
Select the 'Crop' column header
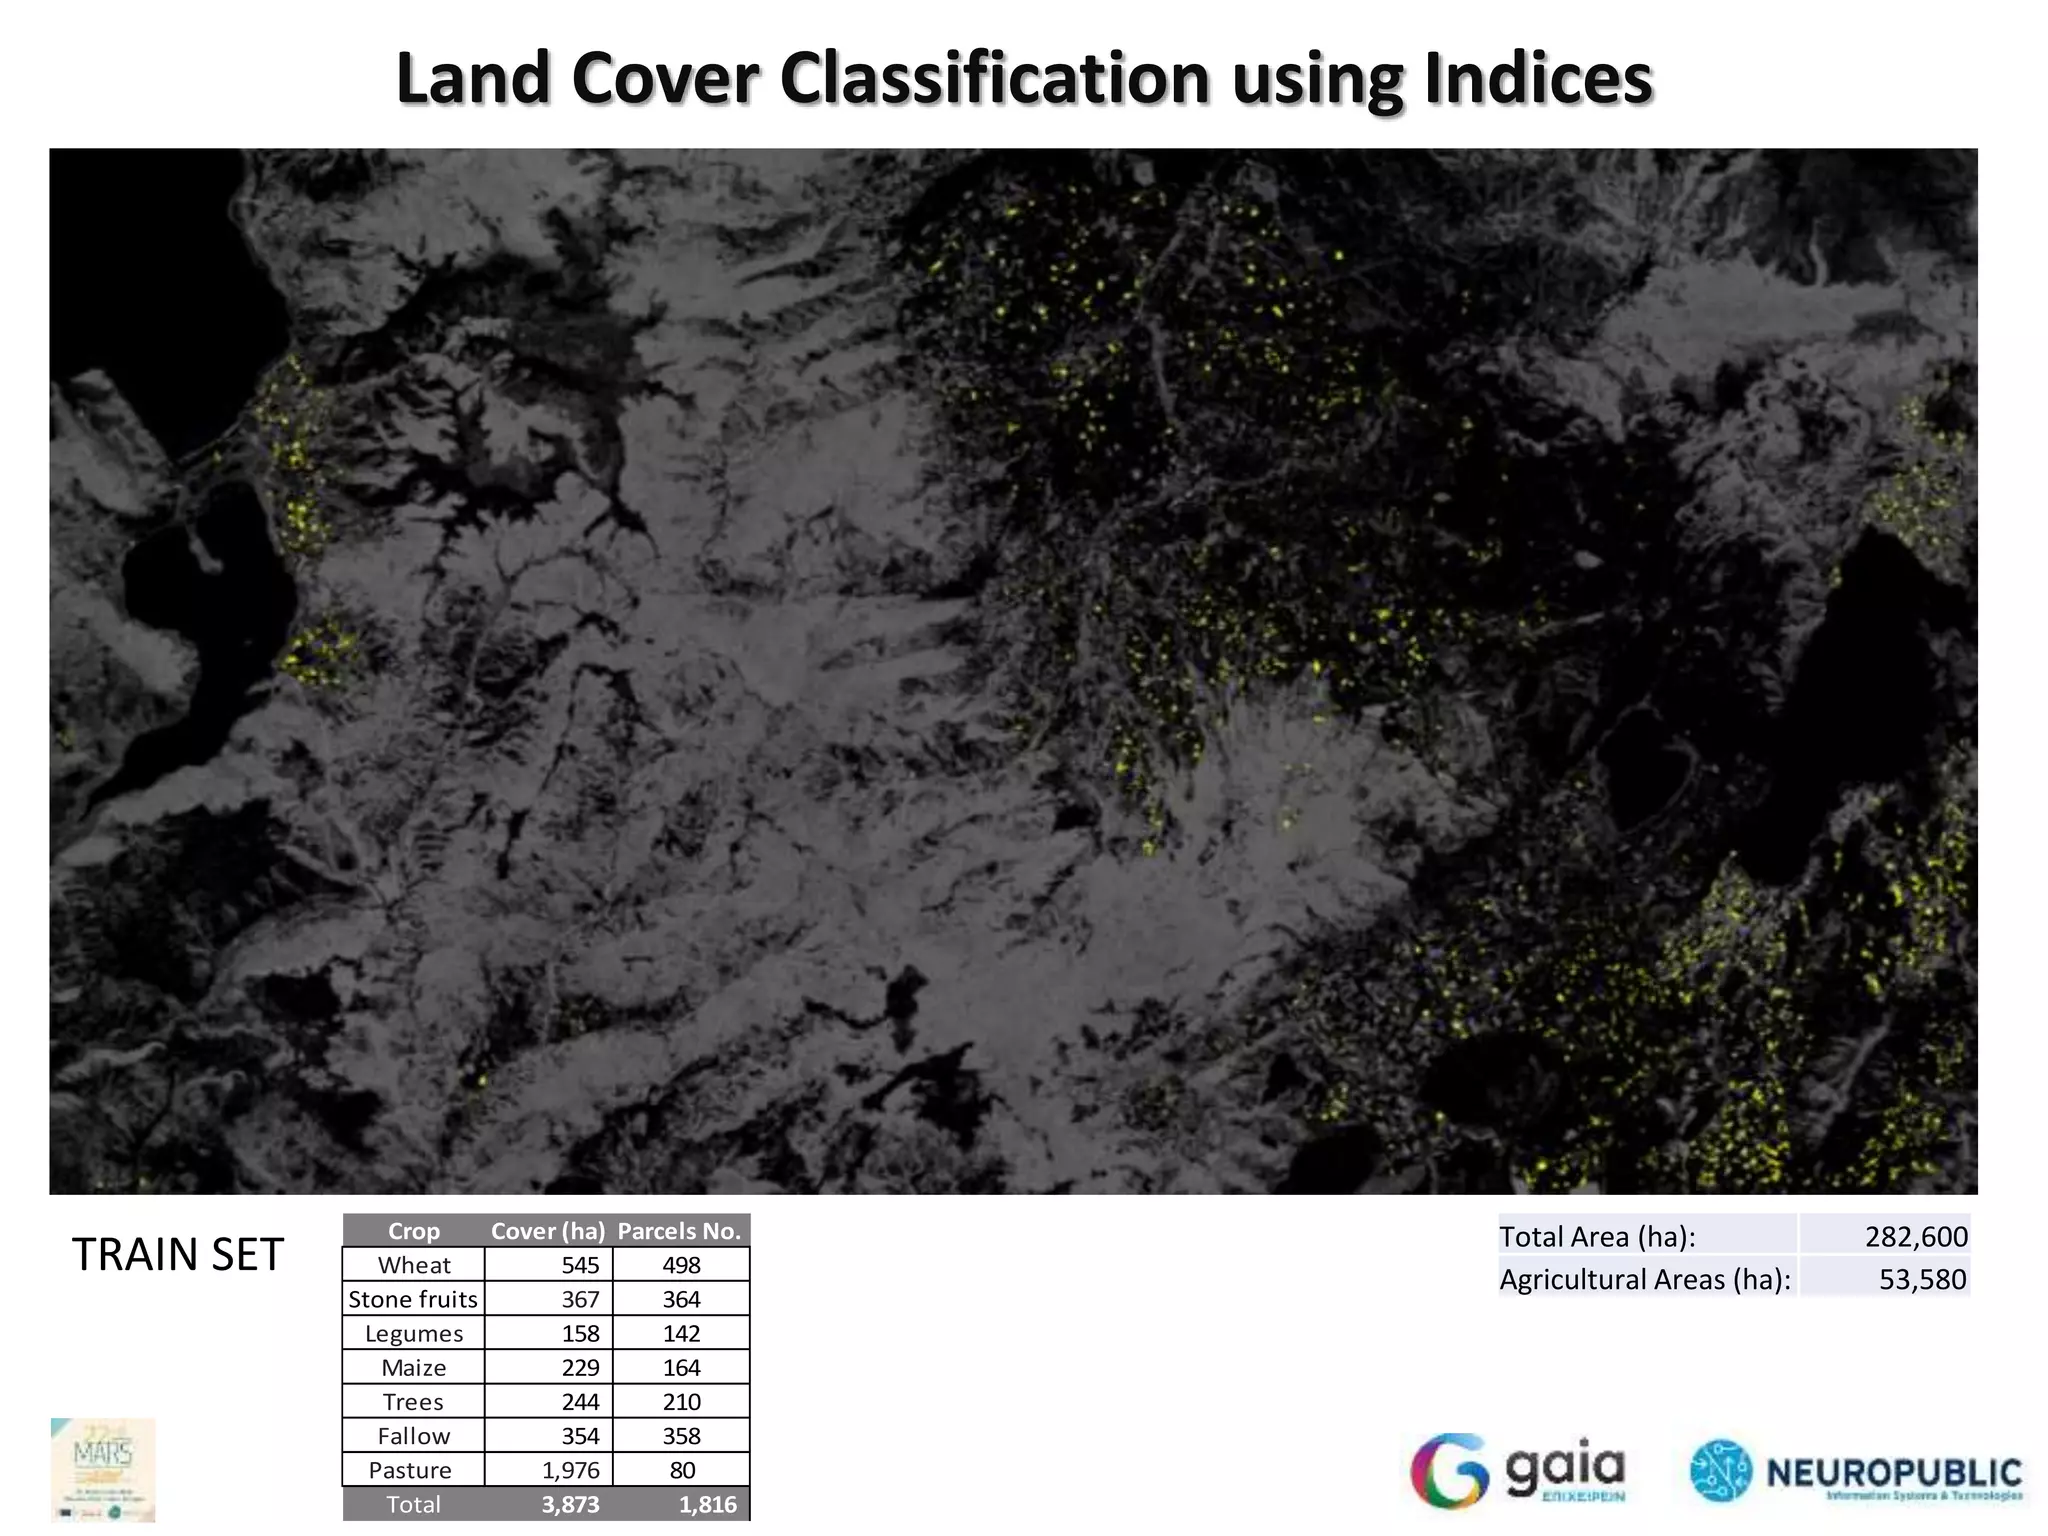point(414,1231)
